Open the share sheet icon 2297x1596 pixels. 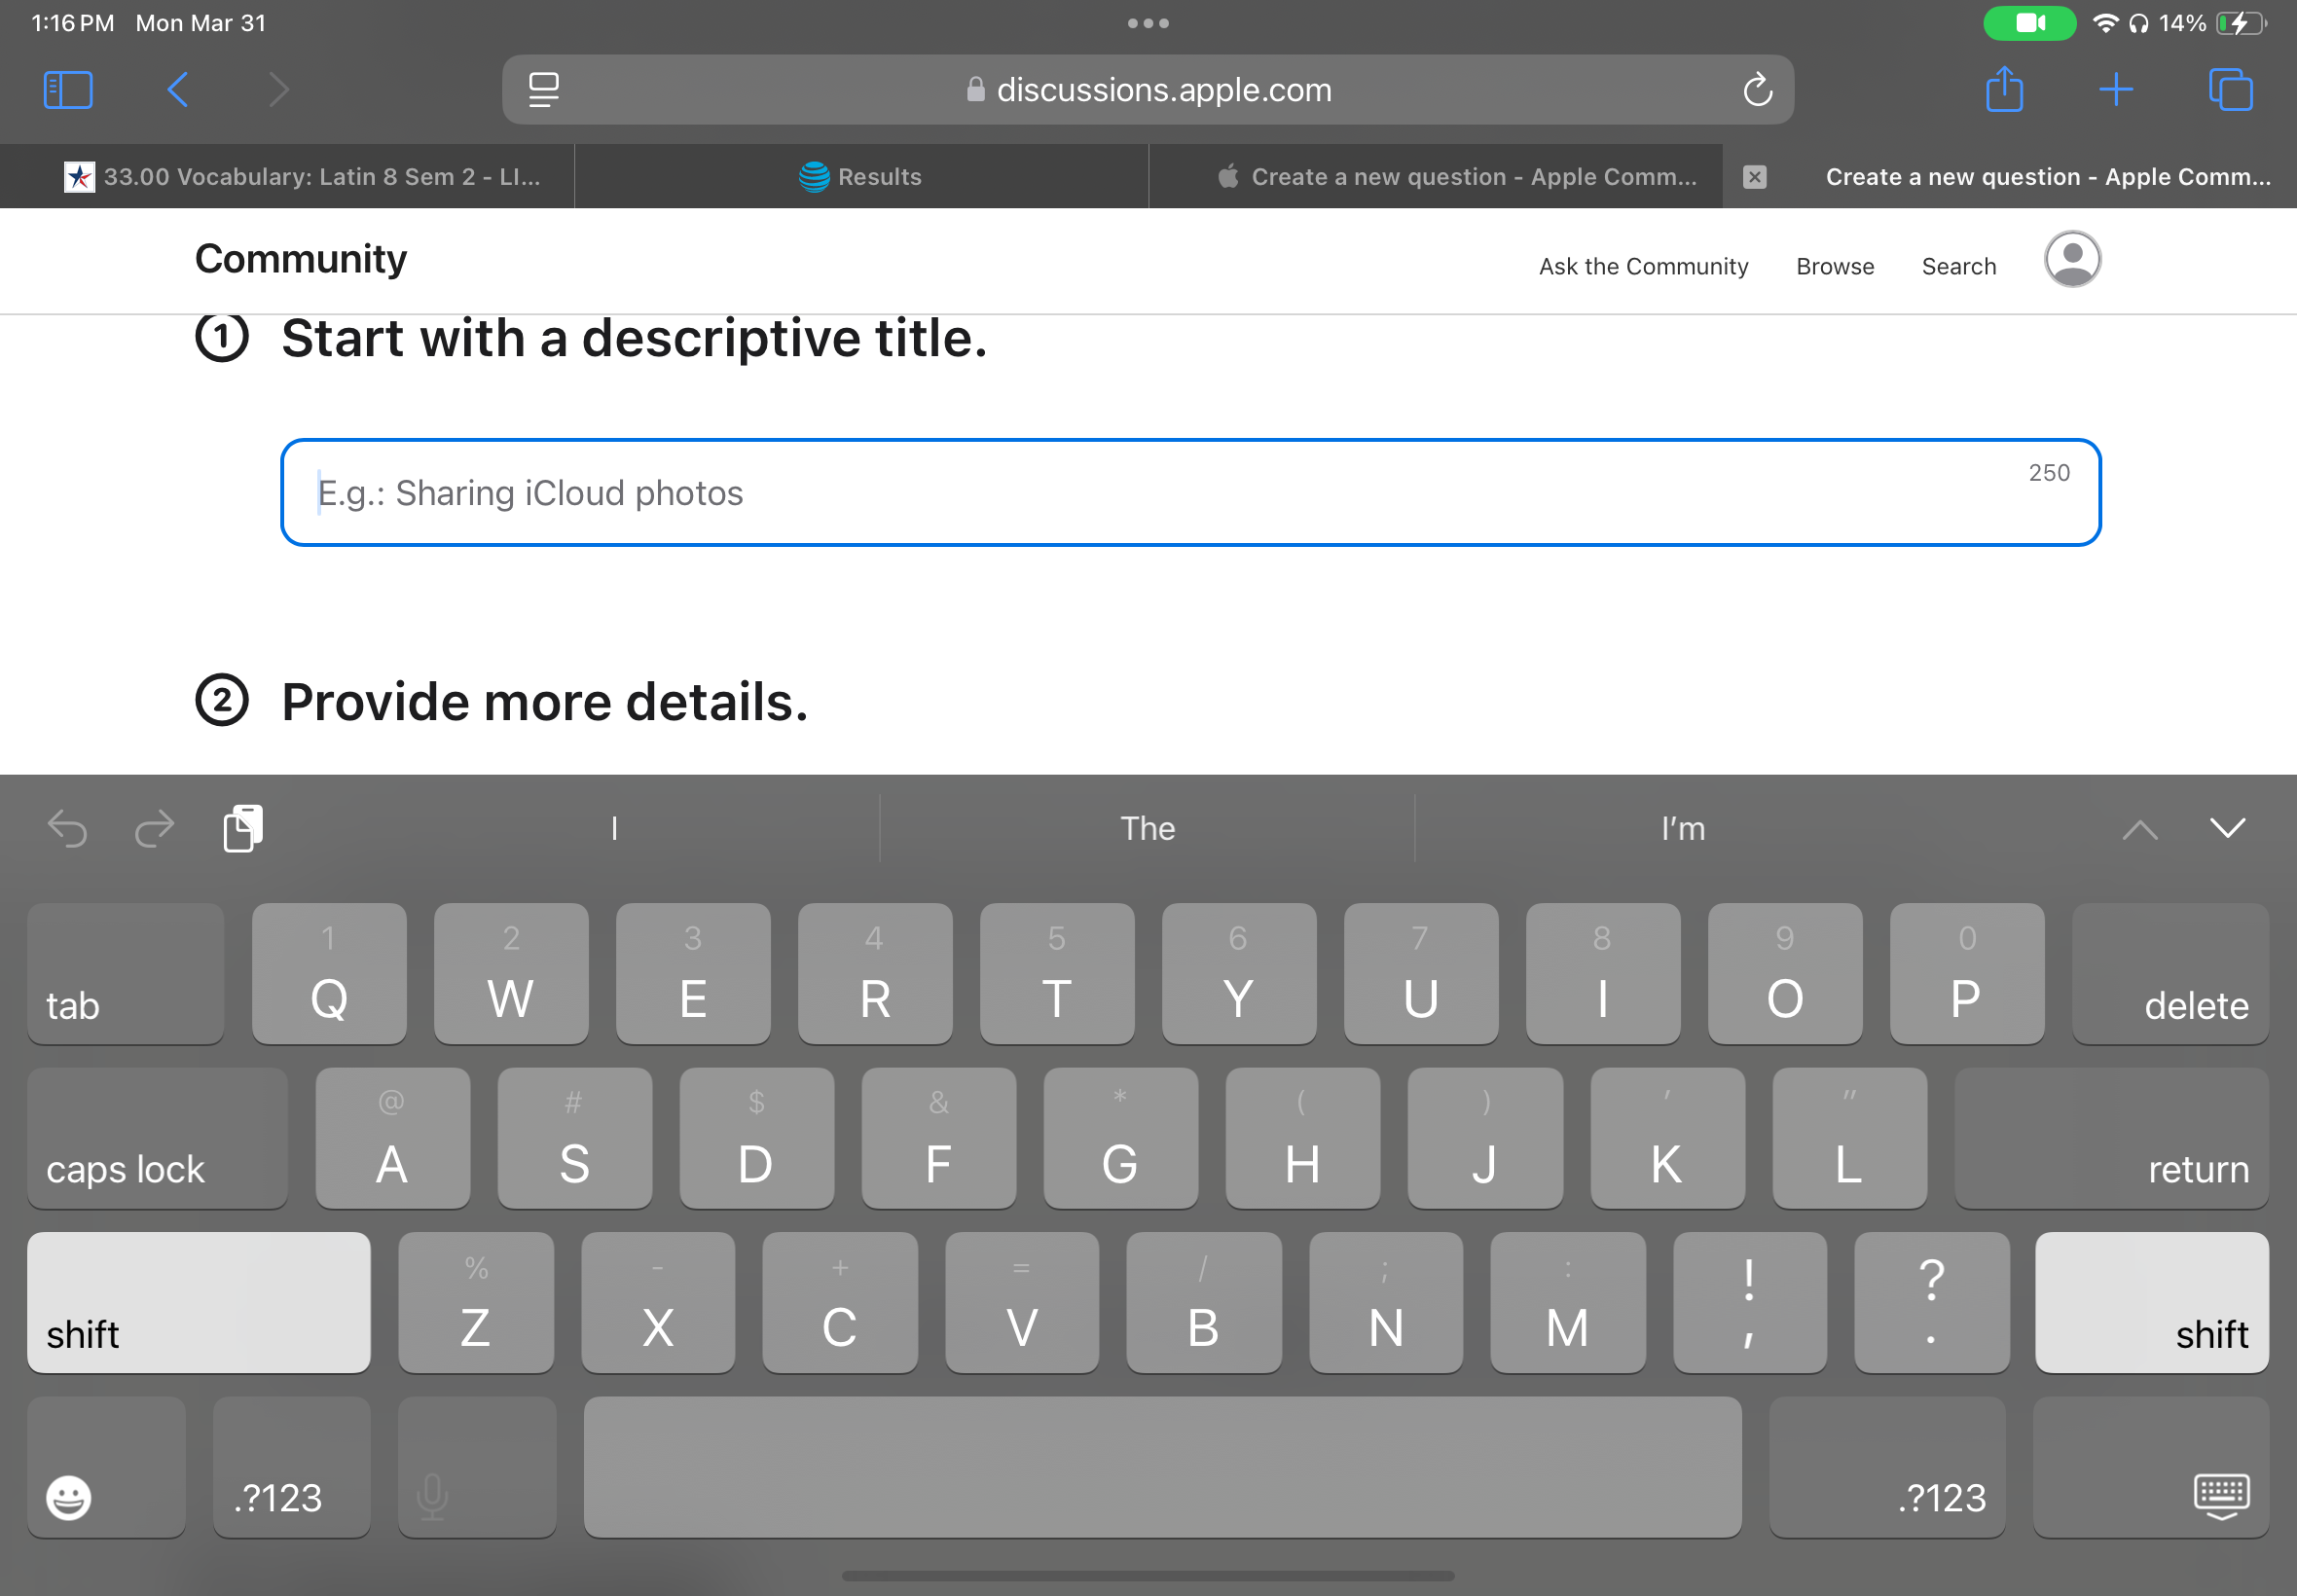pos(2004,90)
